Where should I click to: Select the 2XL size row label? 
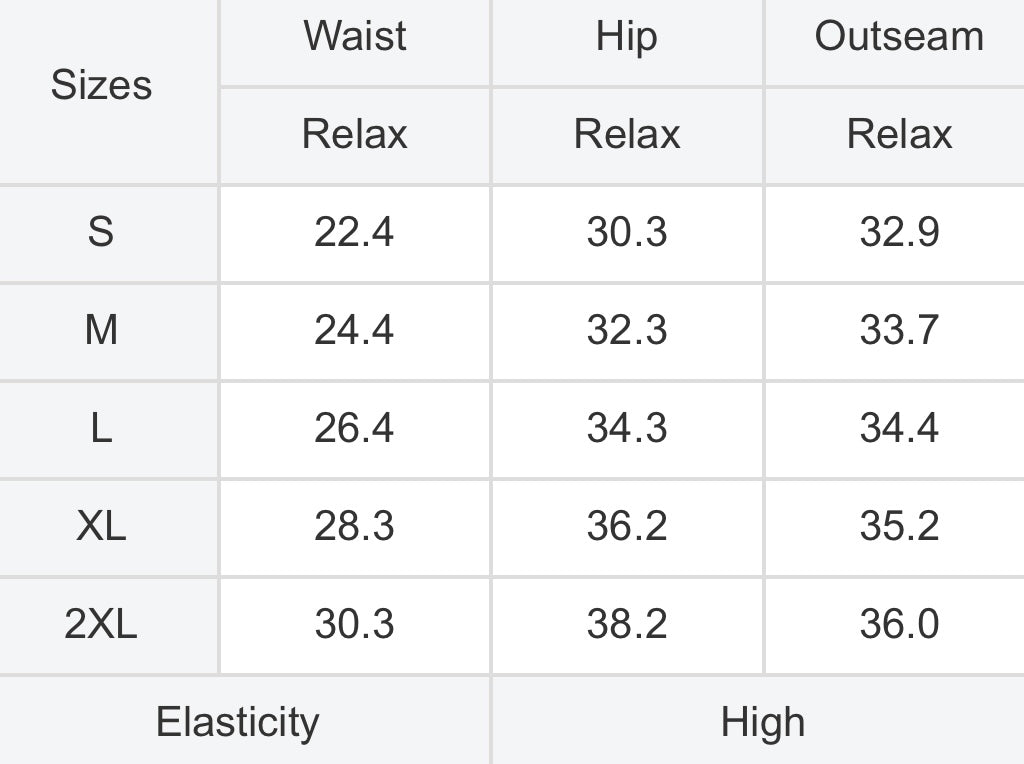[x=101, y=624]
